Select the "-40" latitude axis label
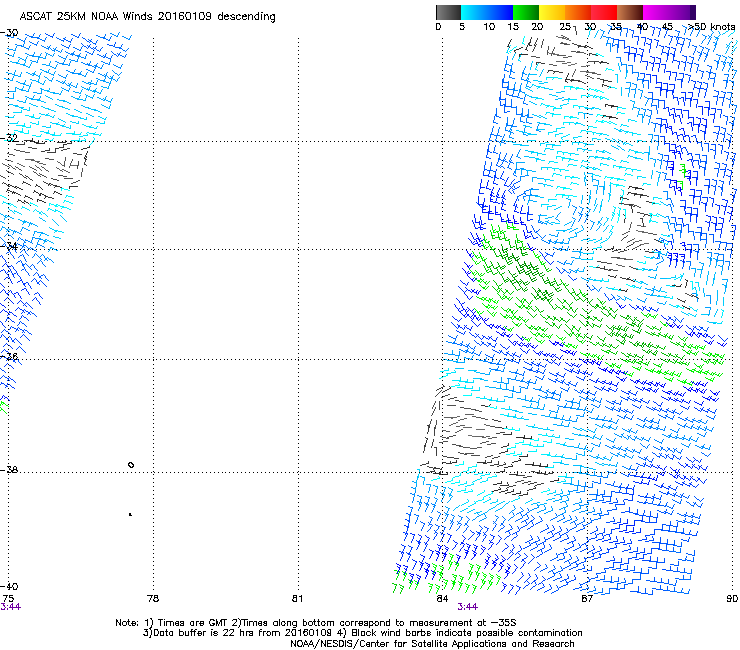740x650 pixels. click(9, 586)
